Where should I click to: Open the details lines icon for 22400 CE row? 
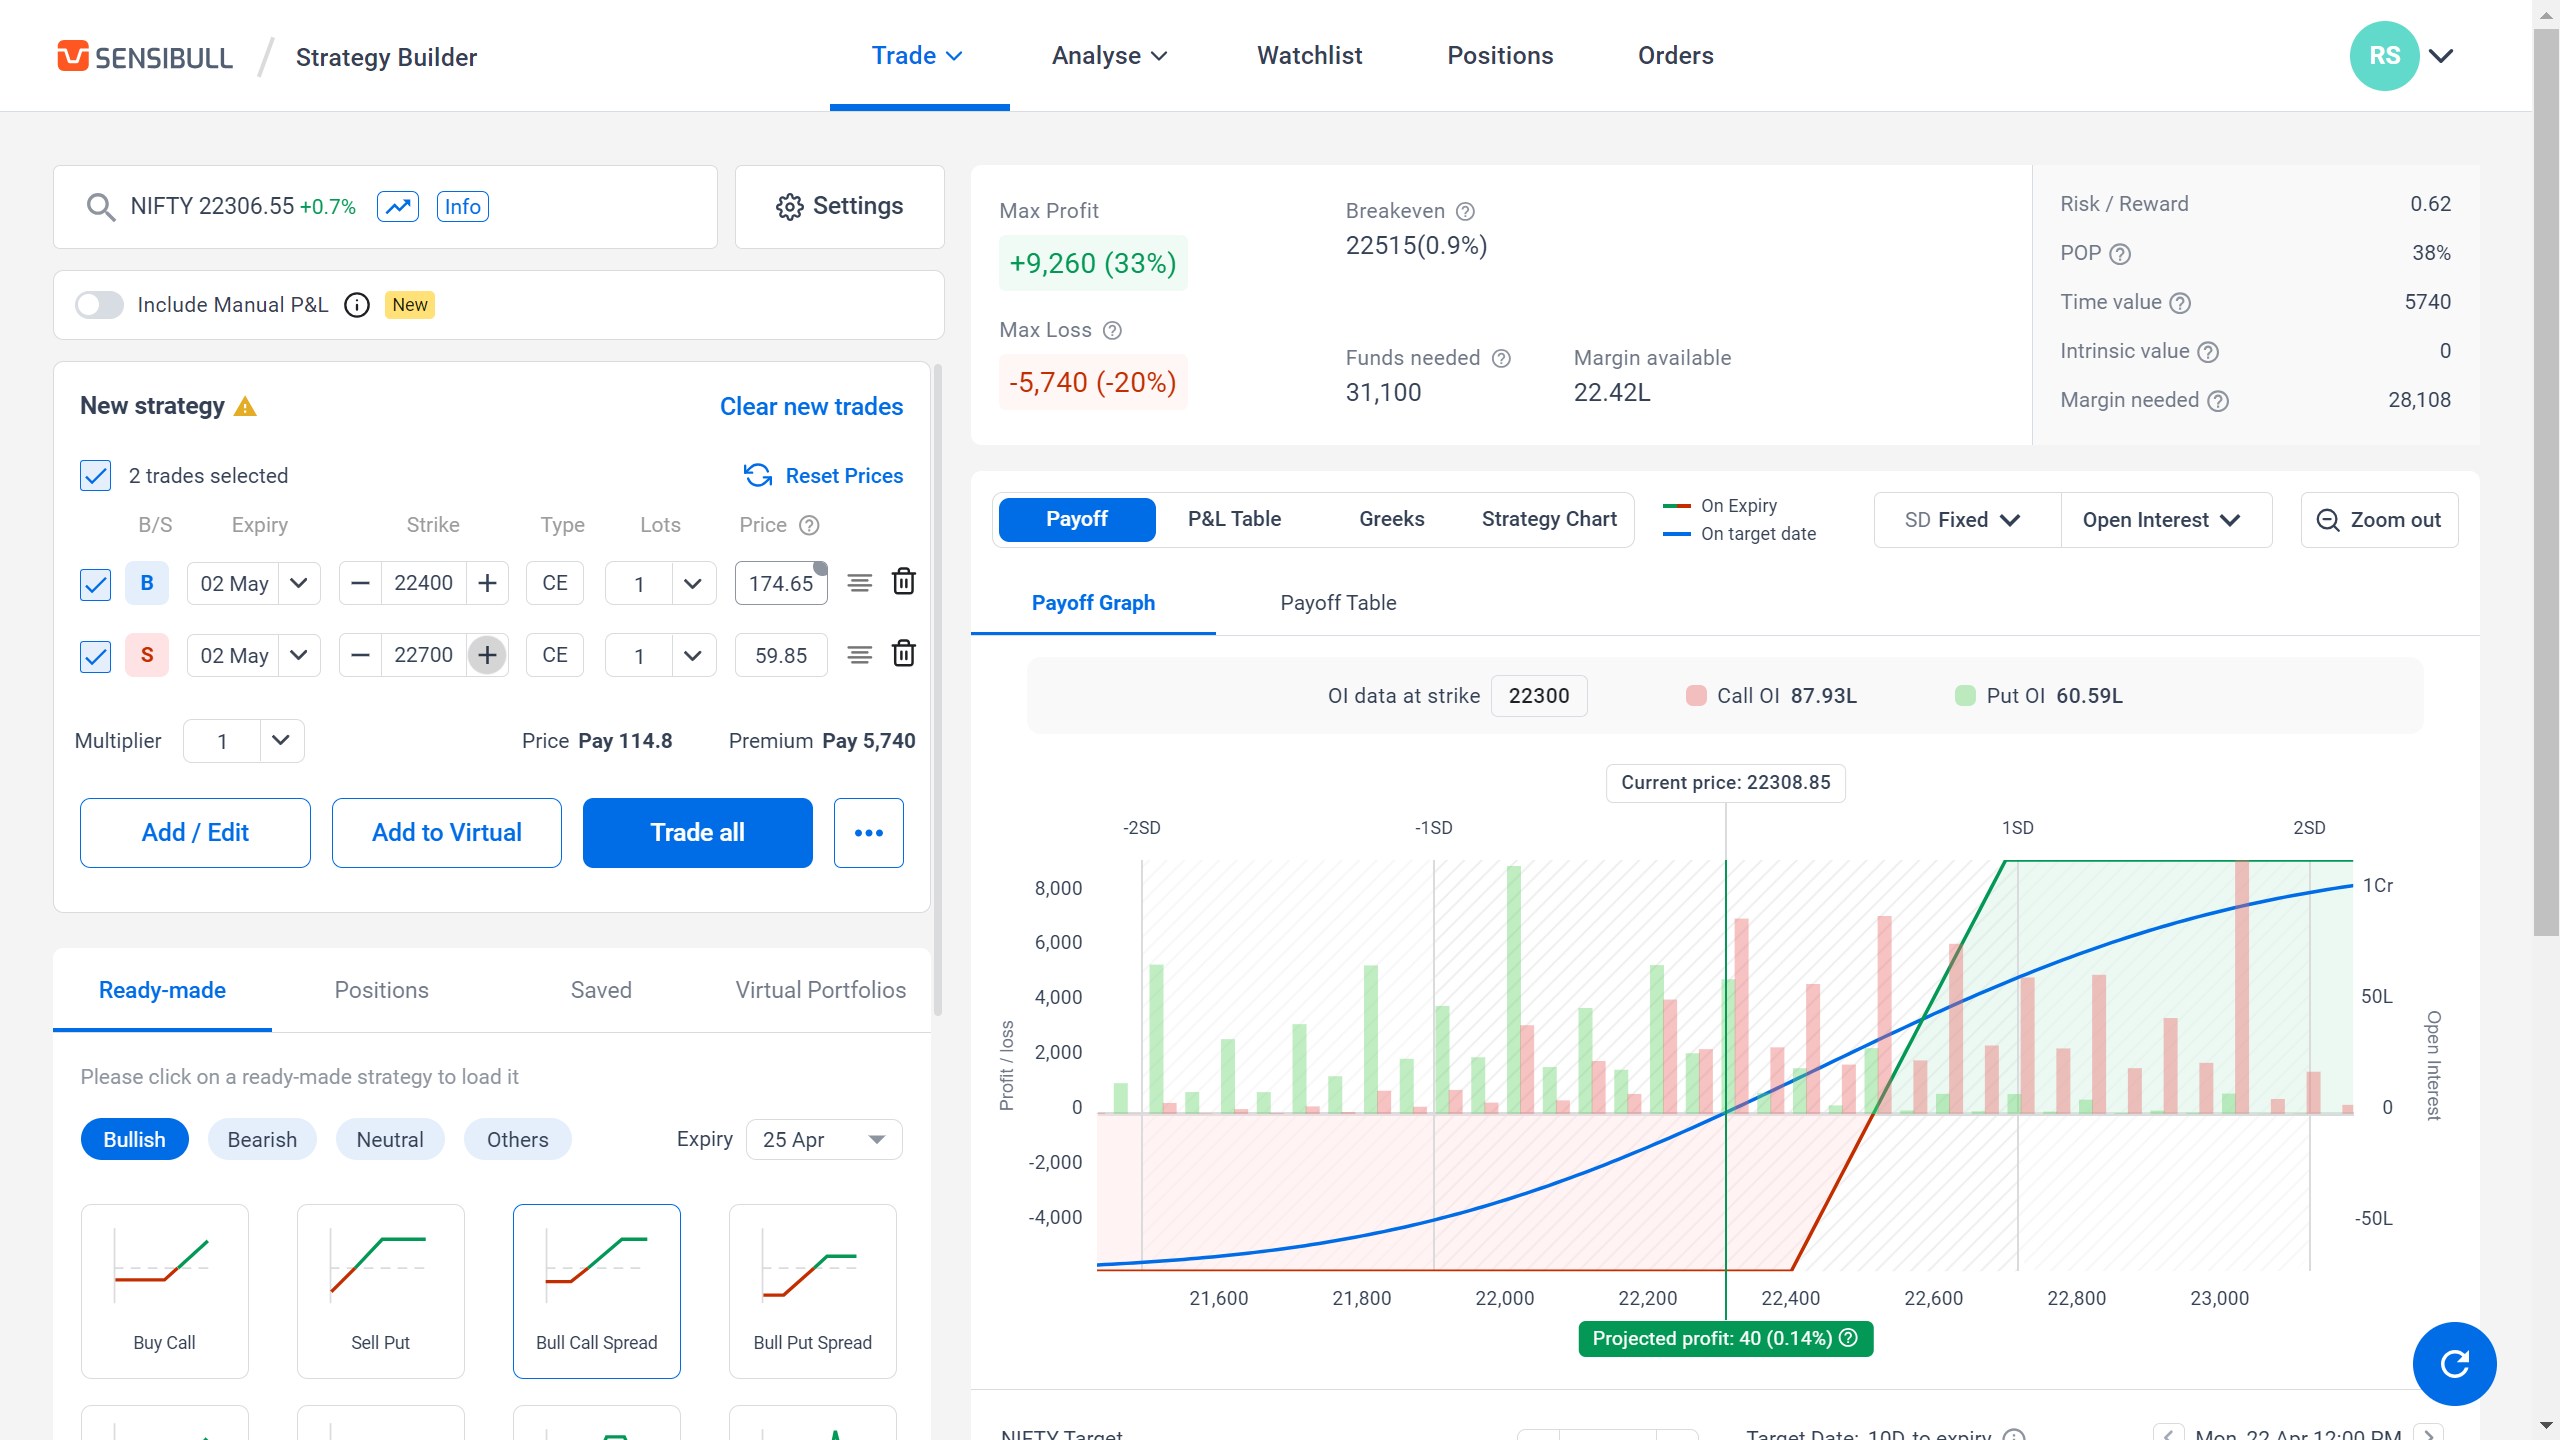click(860, 583)
